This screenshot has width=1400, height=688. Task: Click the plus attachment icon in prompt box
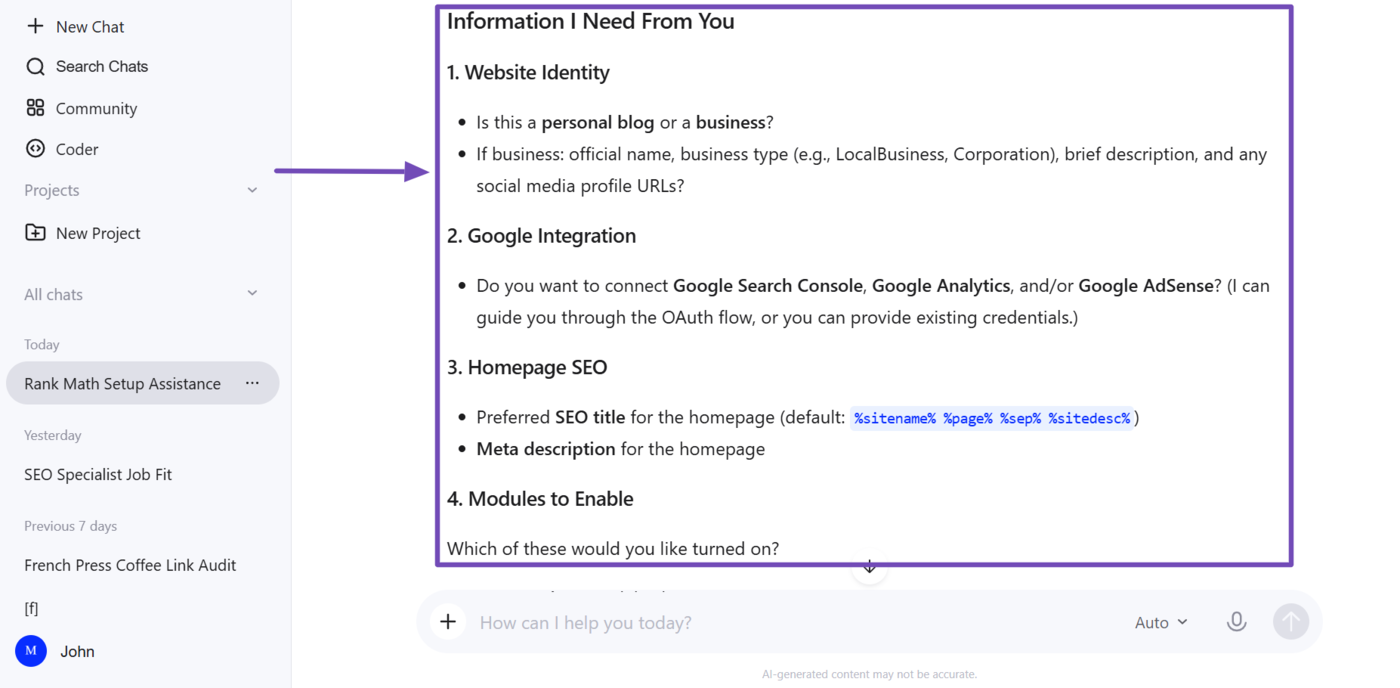(448, 622)
